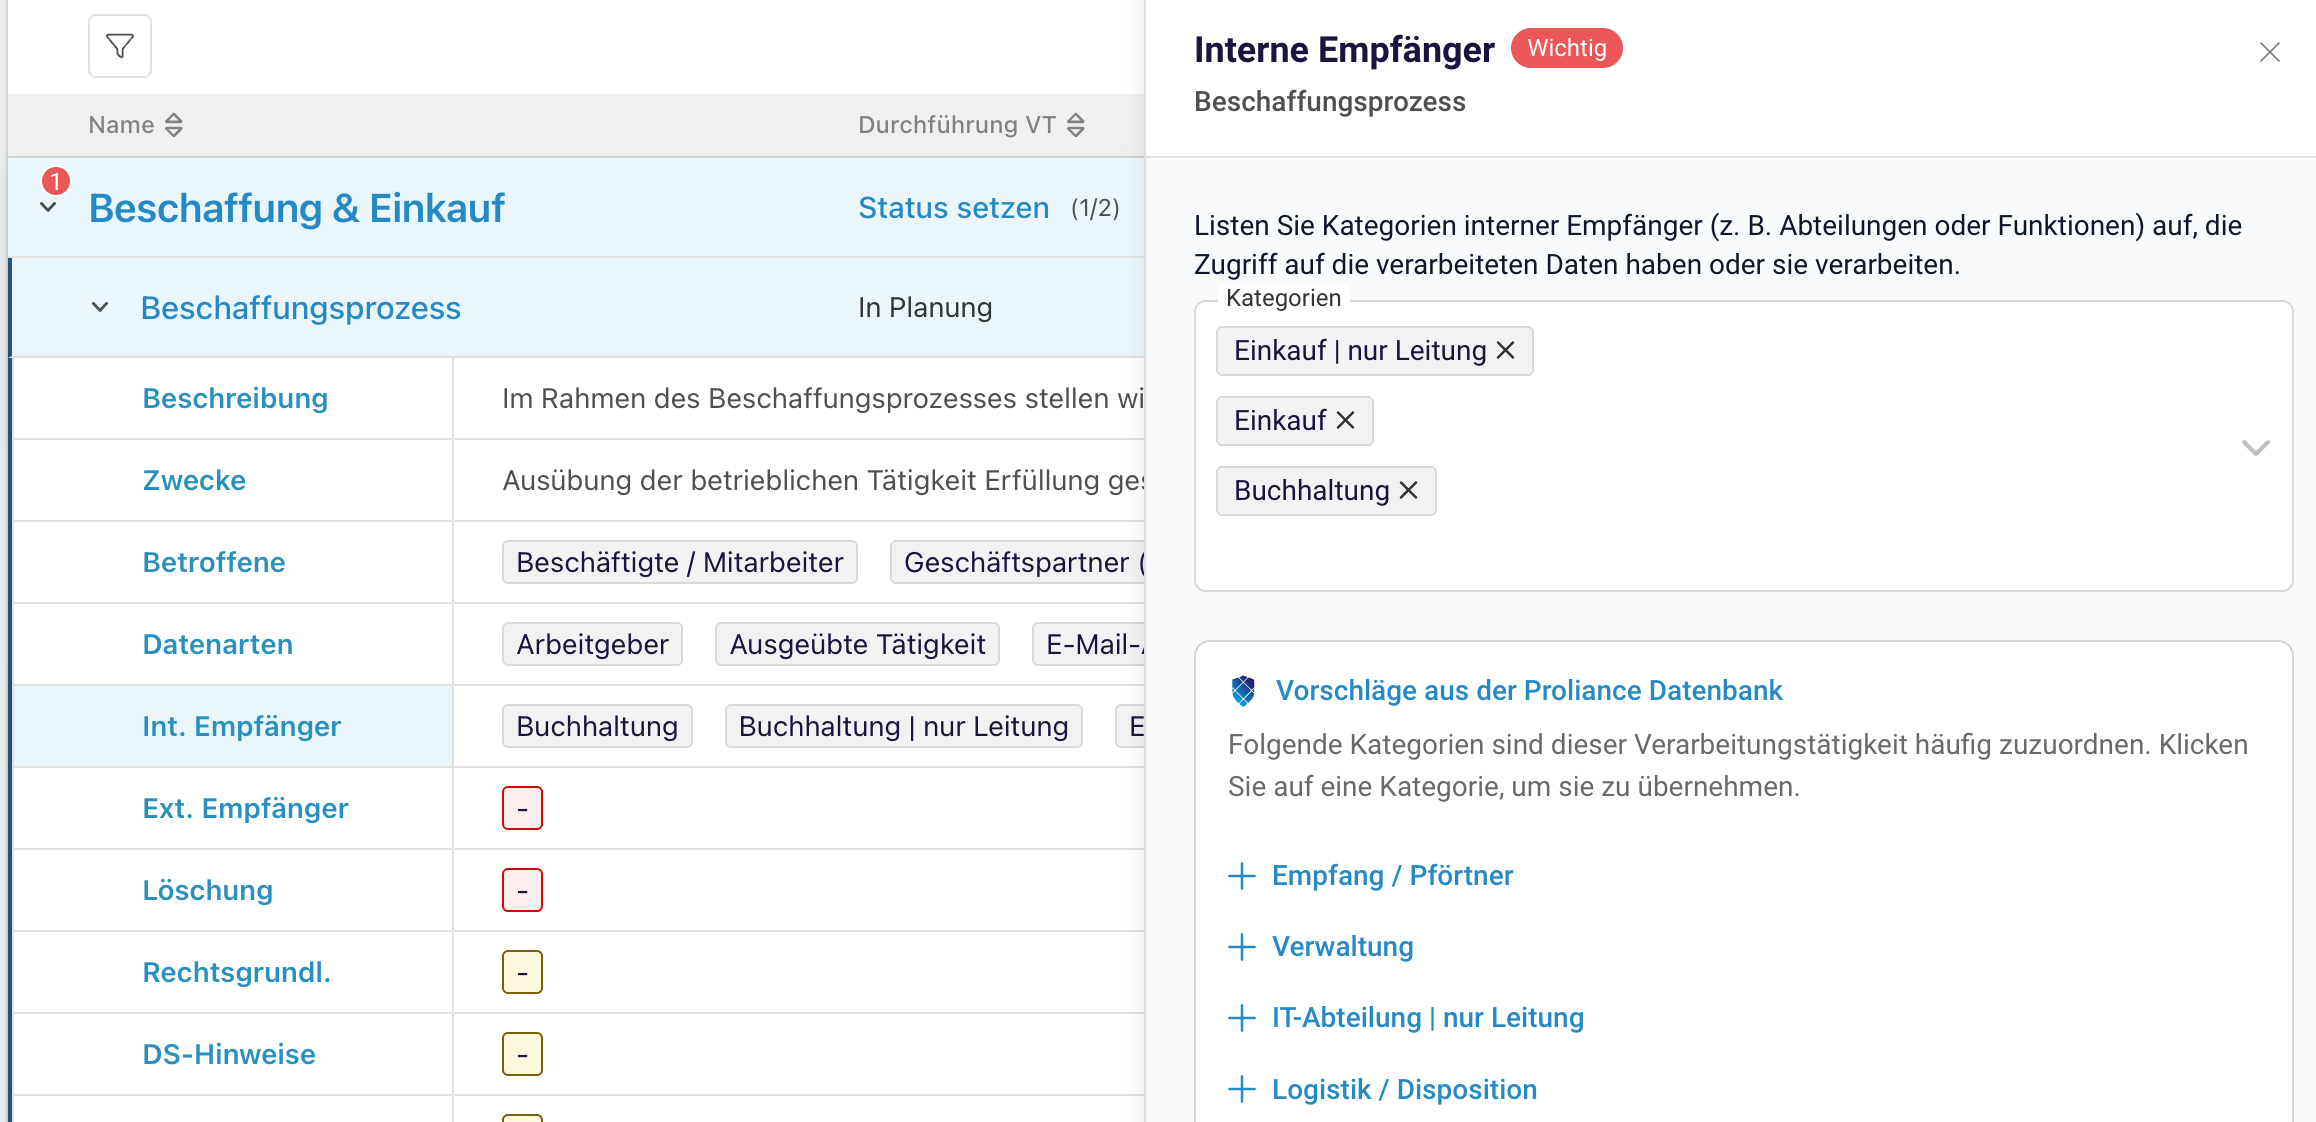Image resolution: width=2316 pixels, height=1122 pixels.
Task: Collapse the Beschaffung & Einkauf group
Action: pos(48,208)
